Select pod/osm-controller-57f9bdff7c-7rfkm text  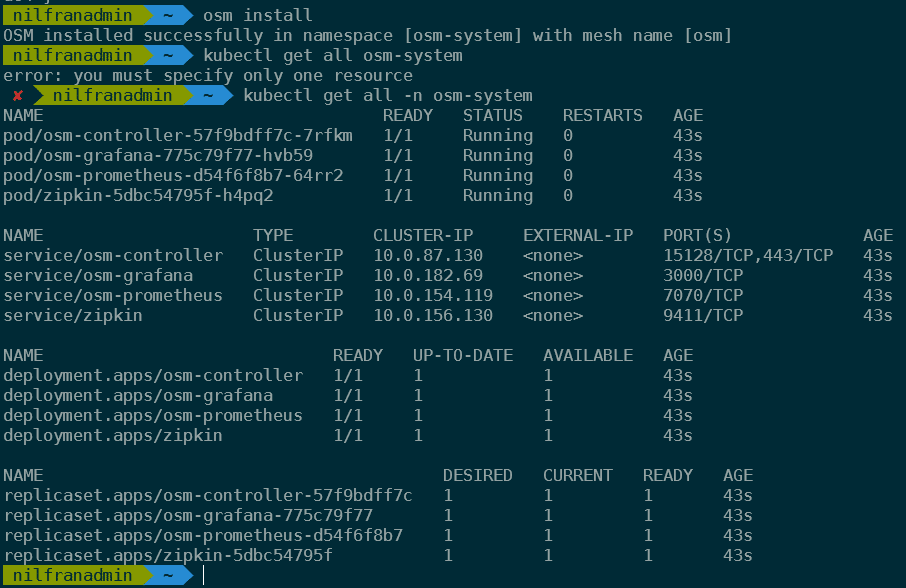tap(178, 136)
